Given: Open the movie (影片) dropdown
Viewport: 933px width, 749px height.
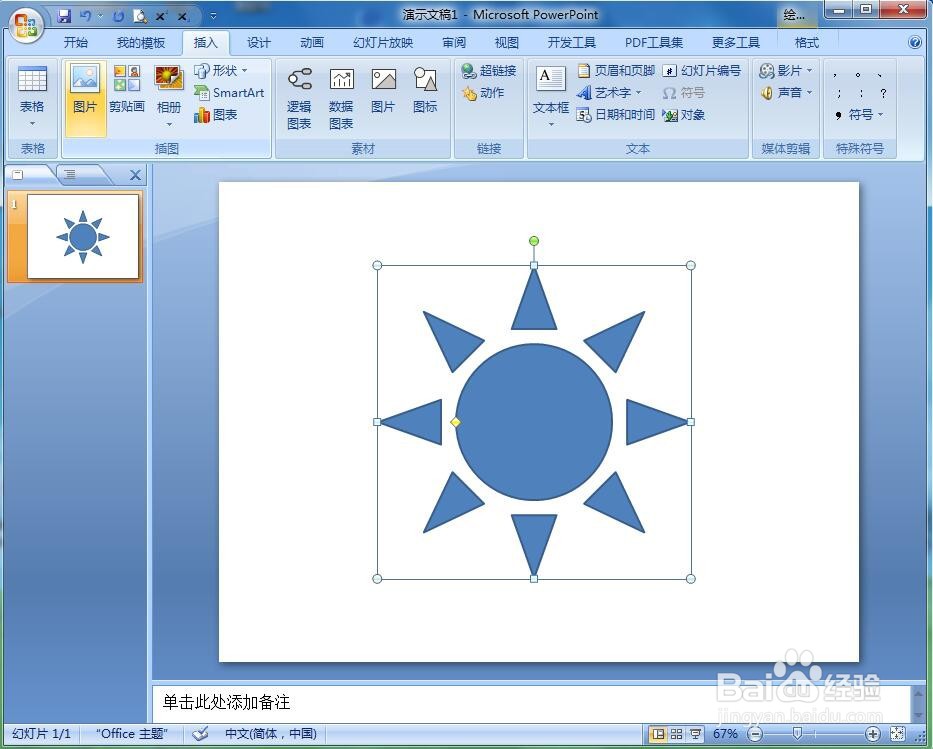Looking at the screenshot, I should point(786,70).
